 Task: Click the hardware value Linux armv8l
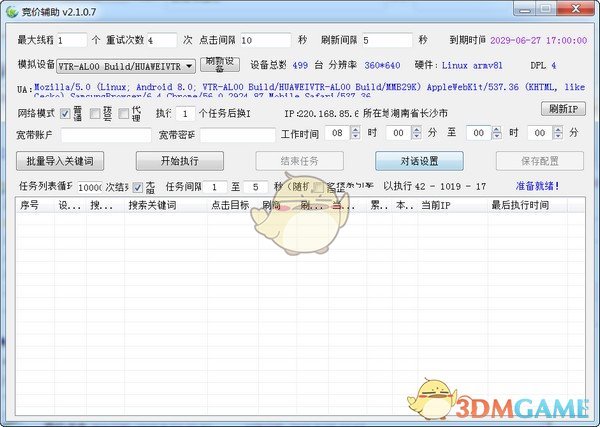(x=472, y=65)
